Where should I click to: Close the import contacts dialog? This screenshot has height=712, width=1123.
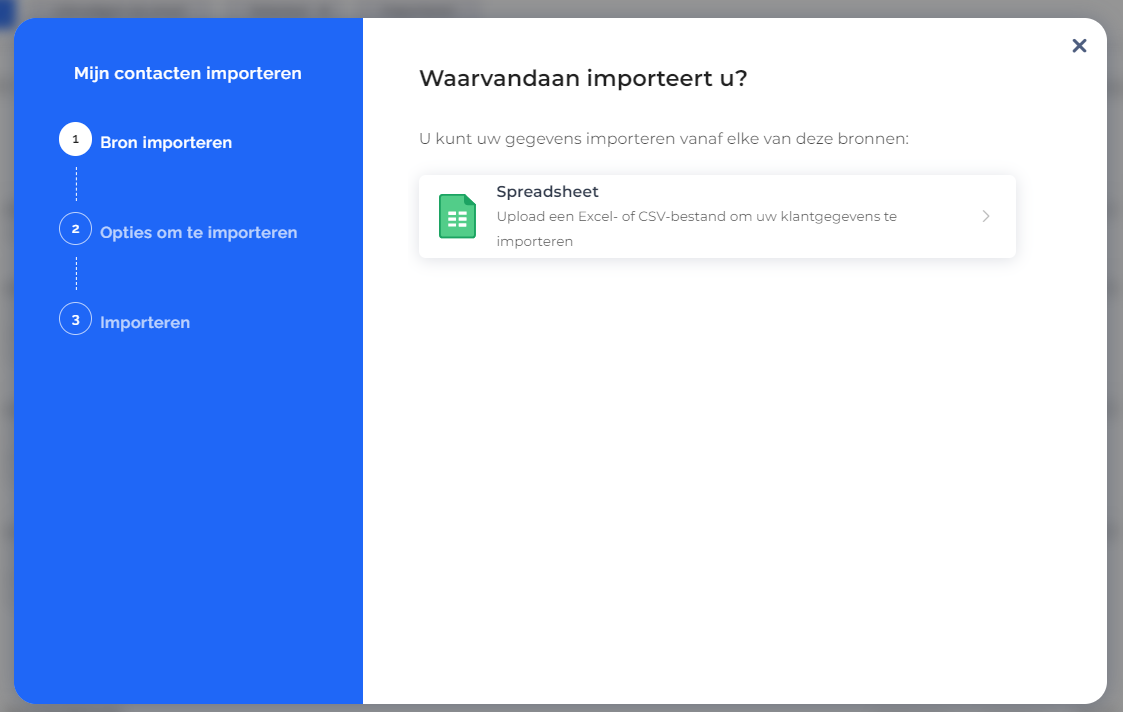pyautogui.click(x=1079, y=46)
